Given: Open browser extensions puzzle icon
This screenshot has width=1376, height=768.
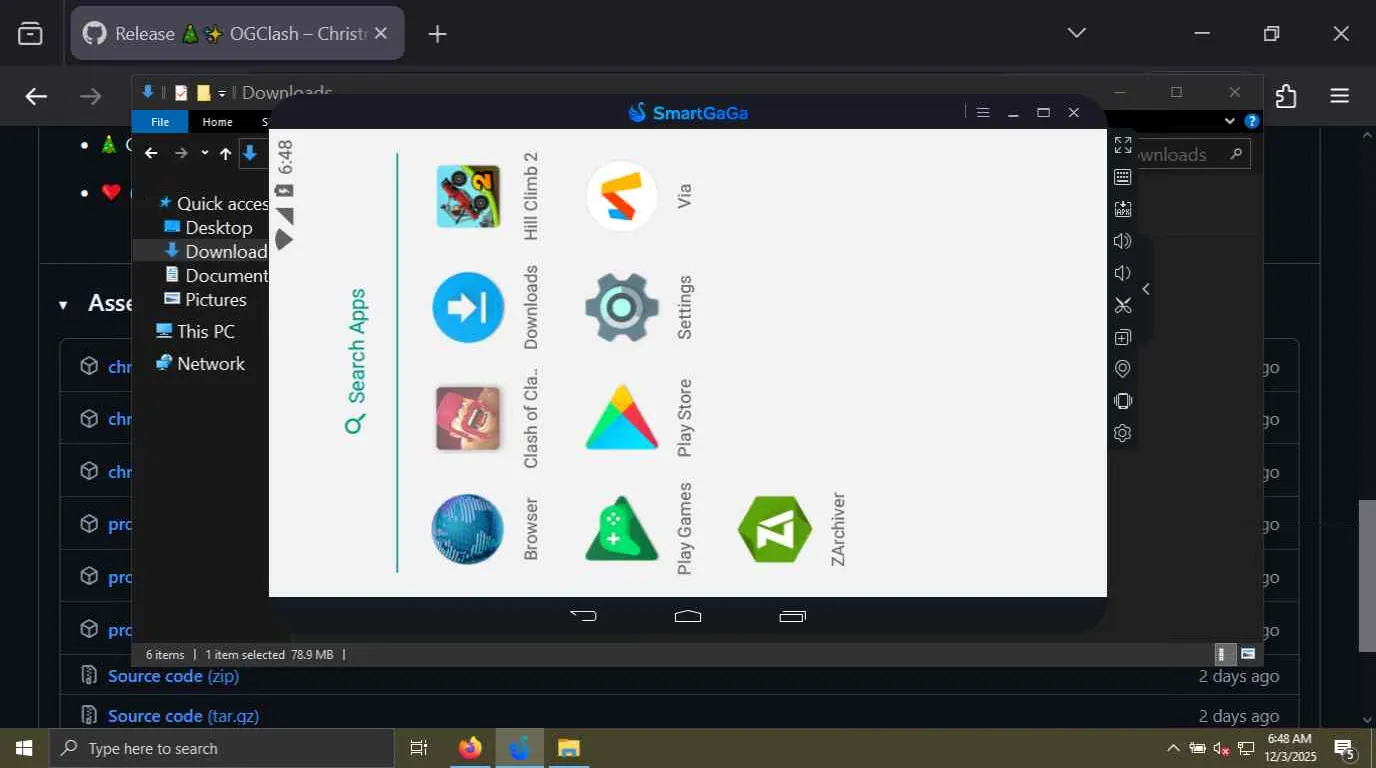Looking at the screenshot, I should pos(1286,96).
